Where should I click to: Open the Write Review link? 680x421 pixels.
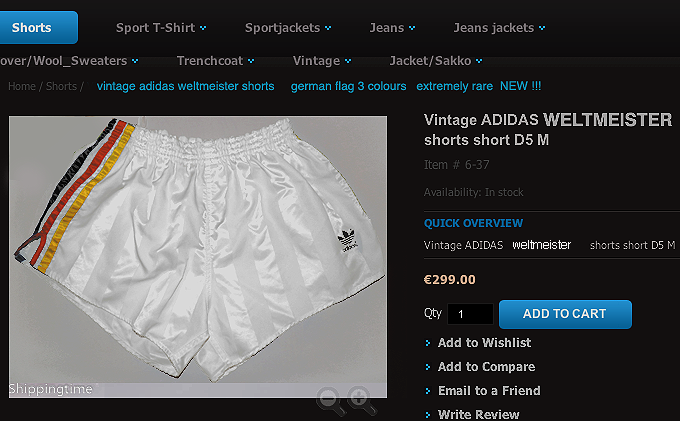click(x=478, y=414)
